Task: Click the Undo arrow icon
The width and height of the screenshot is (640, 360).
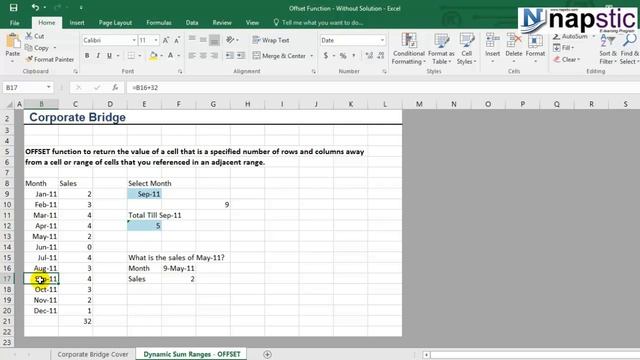Action: [35, 7]
